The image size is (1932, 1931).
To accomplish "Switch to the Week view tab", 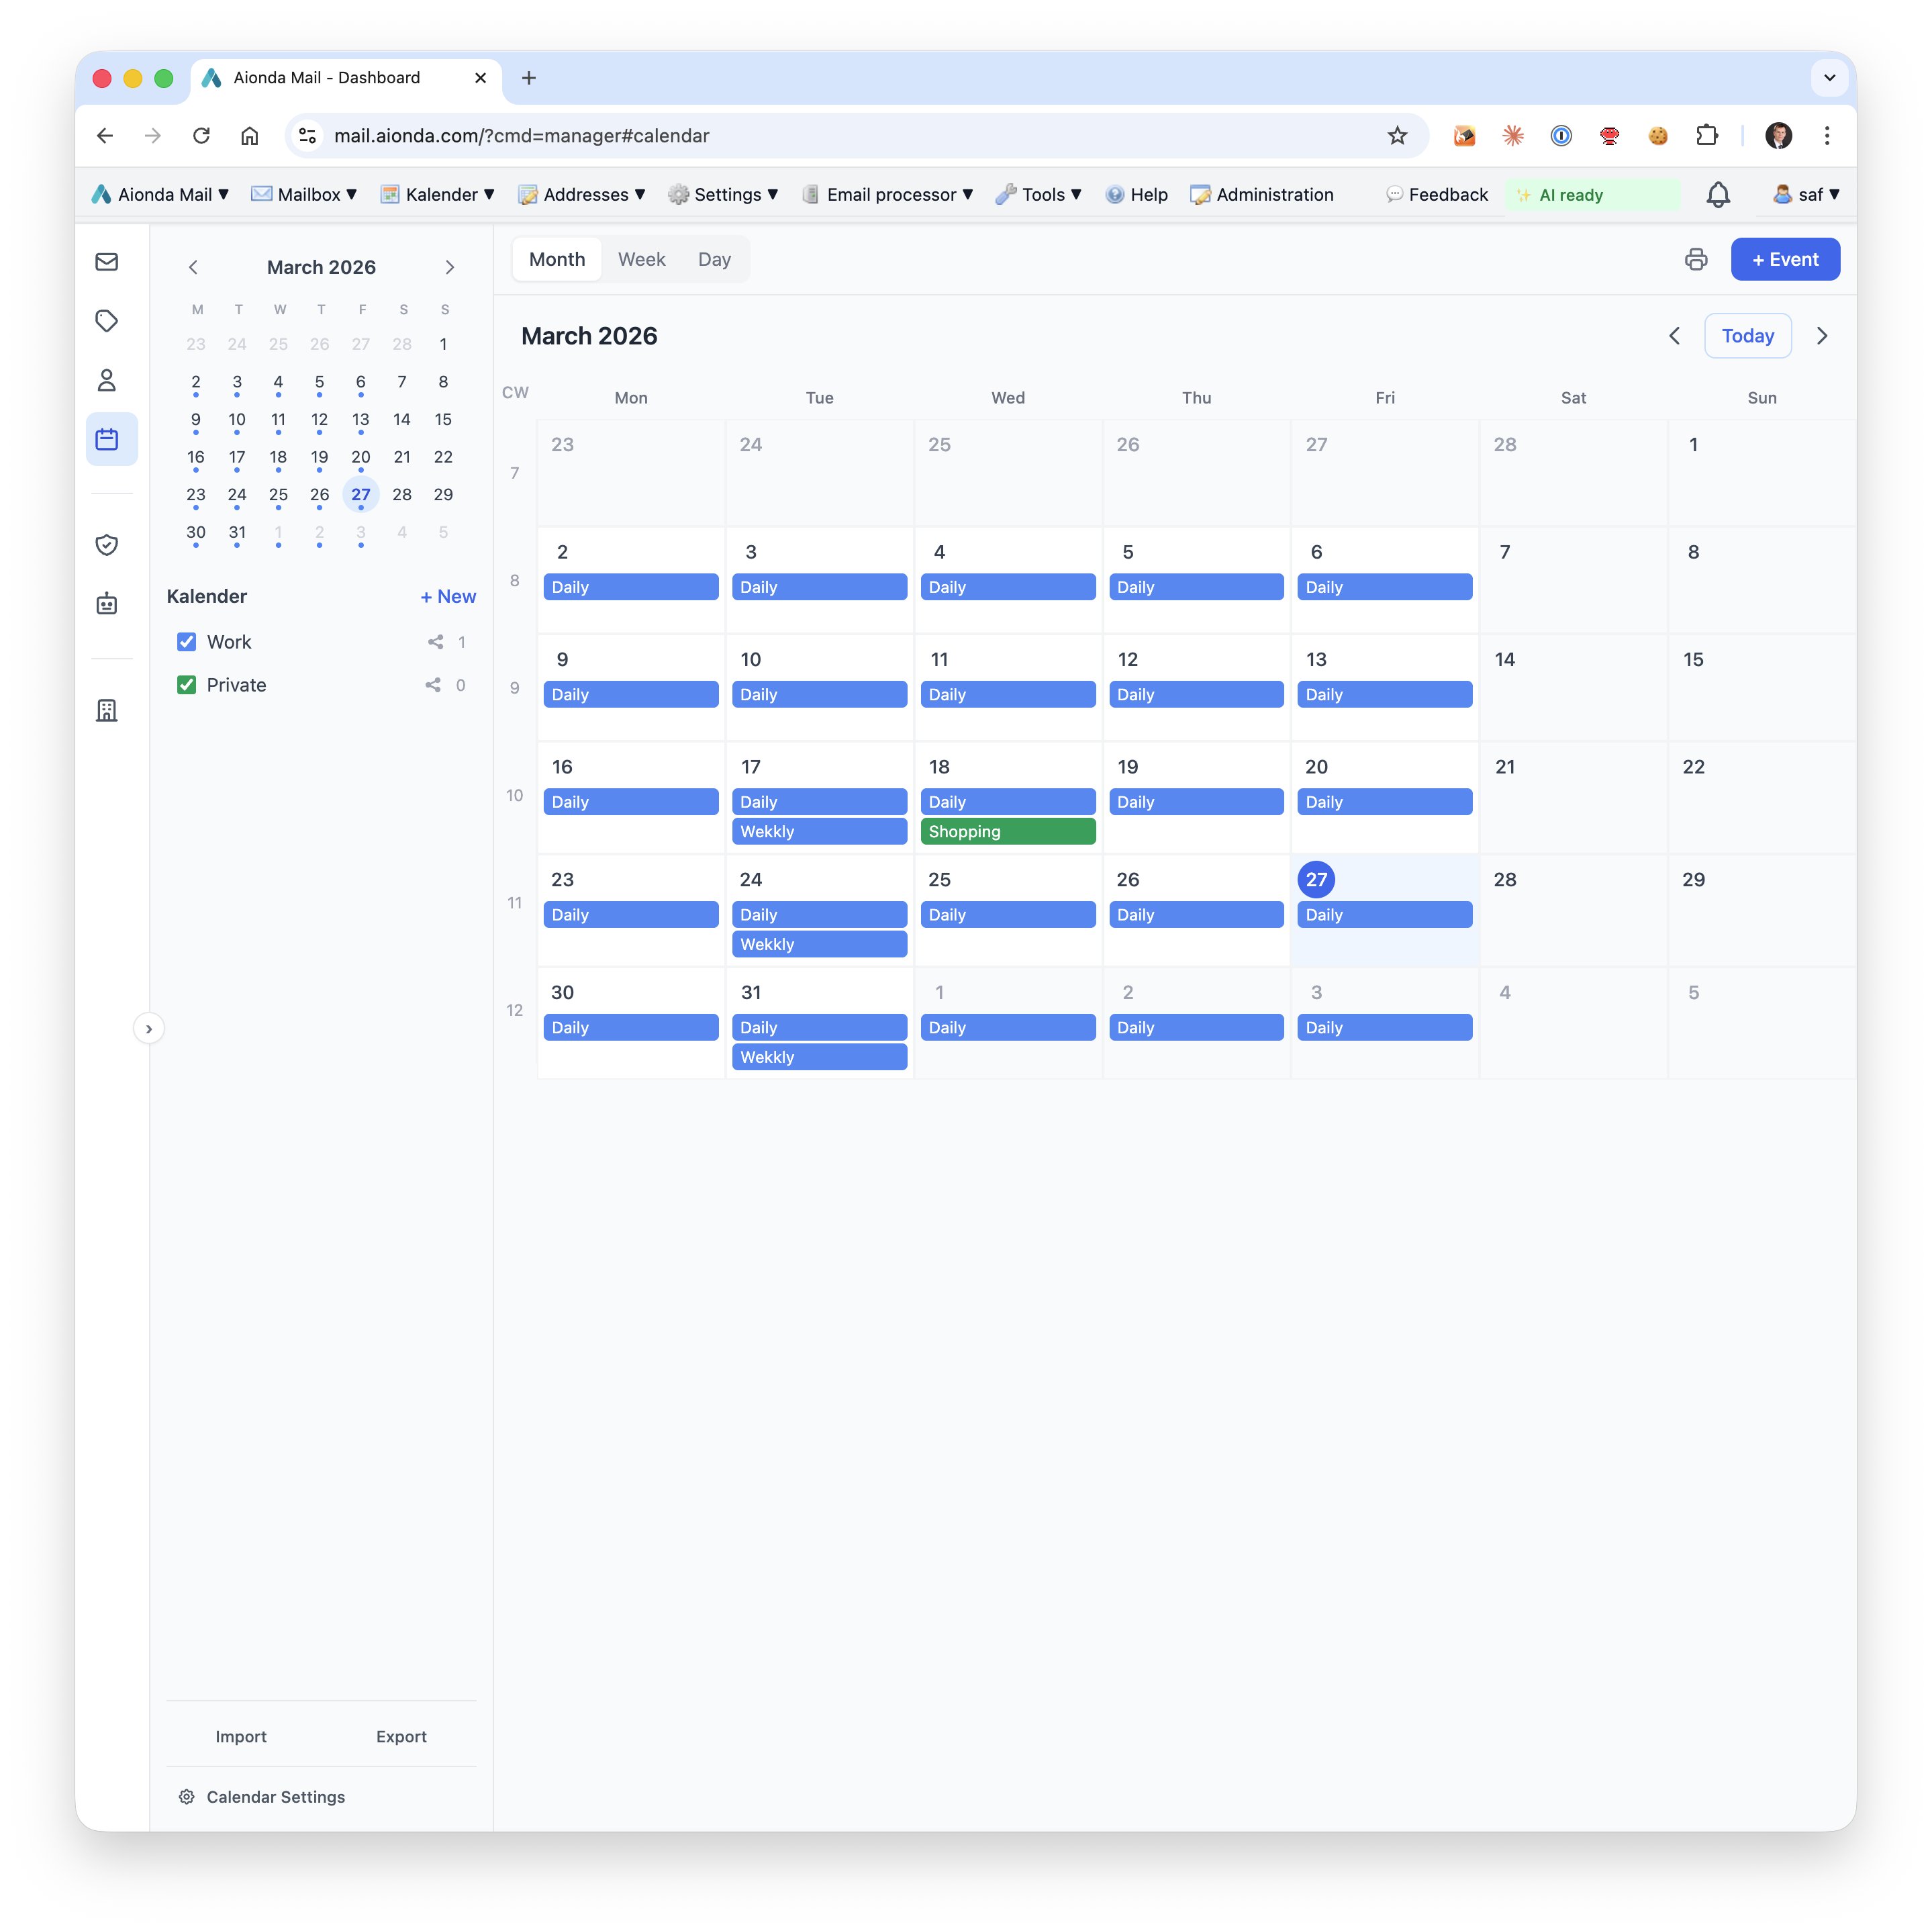I will click(641, 260).
